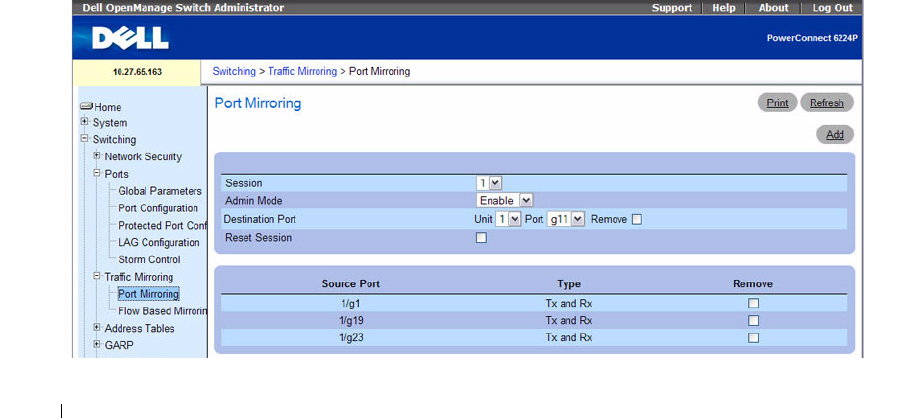Expand the GARP tree node

pos(97,345)
